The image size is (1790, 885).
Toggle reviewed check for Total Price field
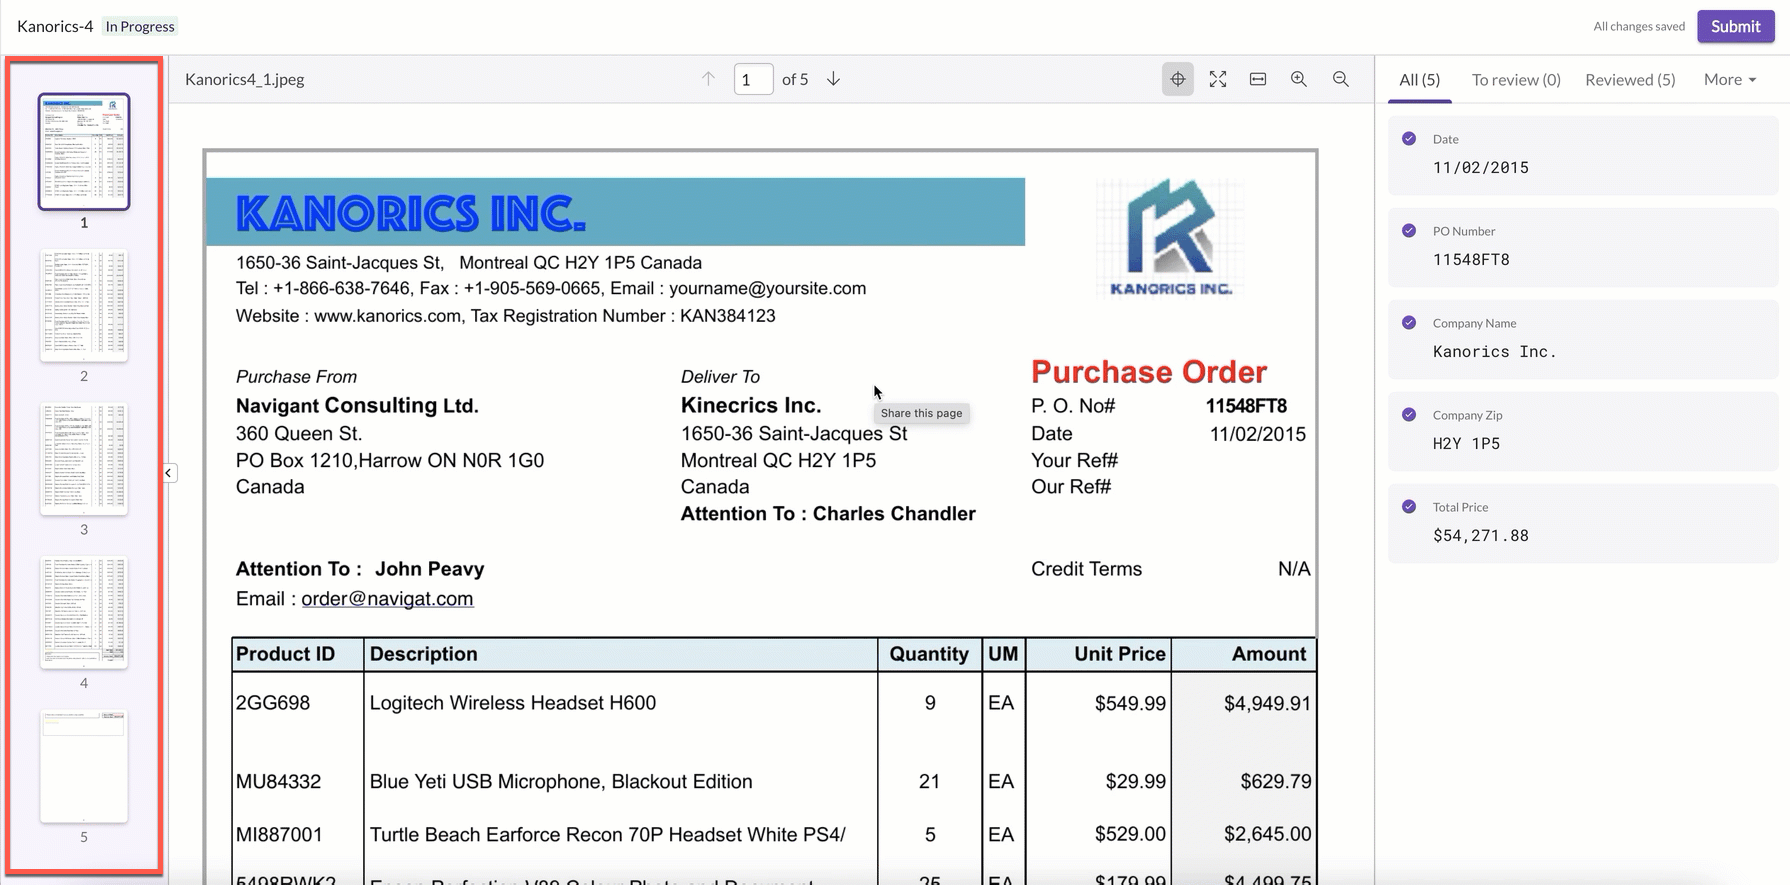1409,507
